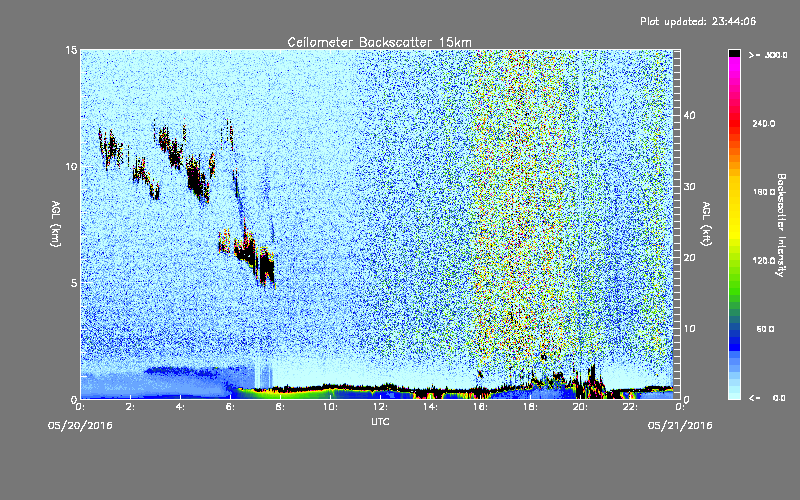
Task: Click the "UTC" x-axis label
Action: point(380,421)
